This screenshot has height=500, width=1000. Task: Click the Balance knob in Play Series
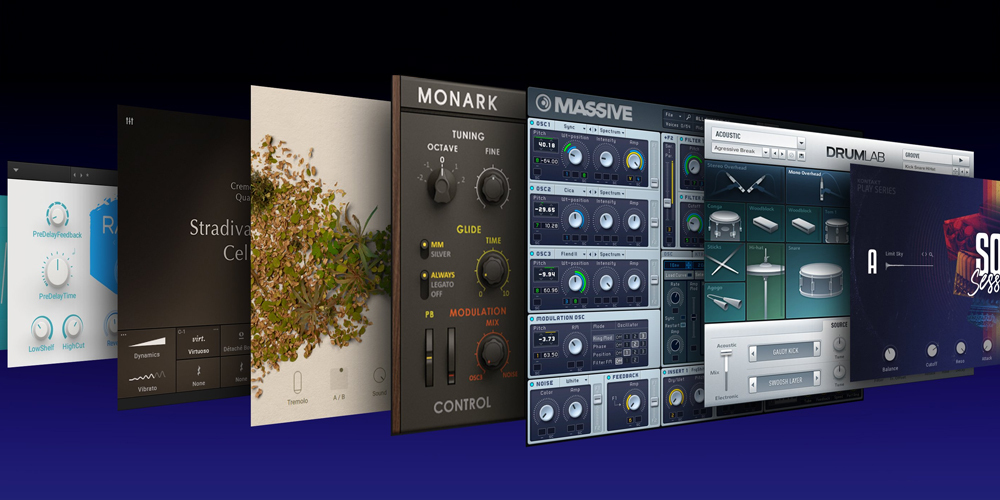(890, 353)
